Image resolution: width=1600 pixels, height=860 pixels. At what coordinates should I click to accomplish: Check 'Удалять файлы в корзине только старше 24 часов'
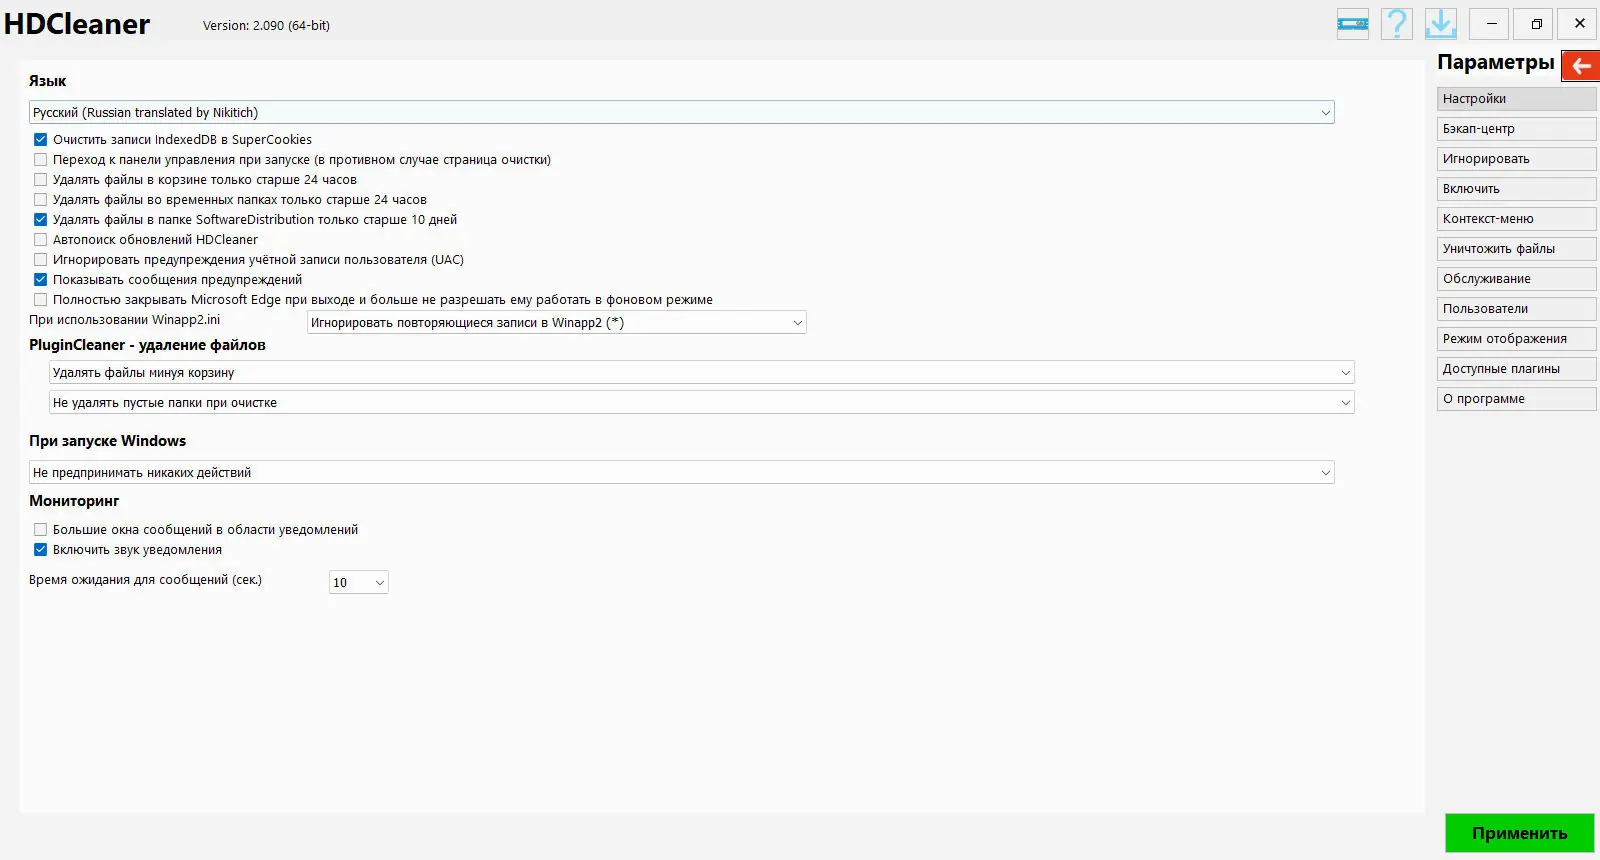(x=40, y=180)
